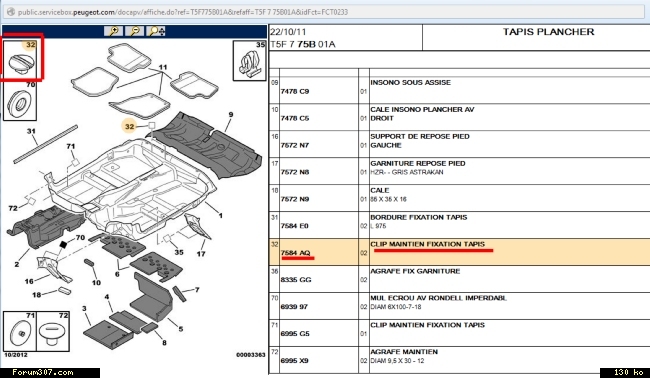
Task: Click the zoom out magnifier icon
Action: pyautogui.click(x=134, y=31)
